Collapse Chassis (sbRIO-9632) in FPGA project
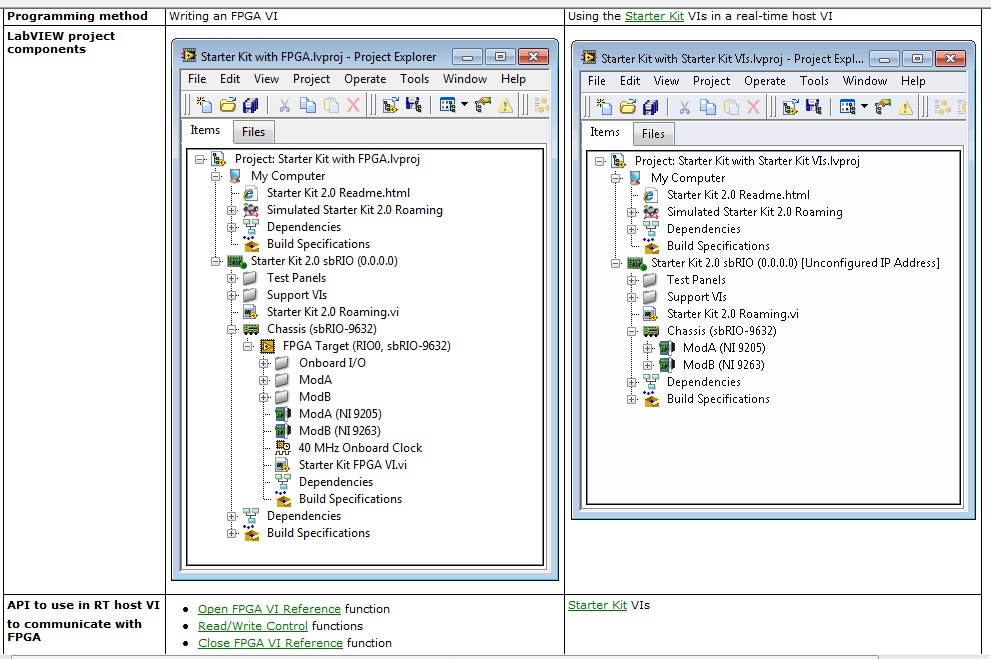 [x=232, y=329]
